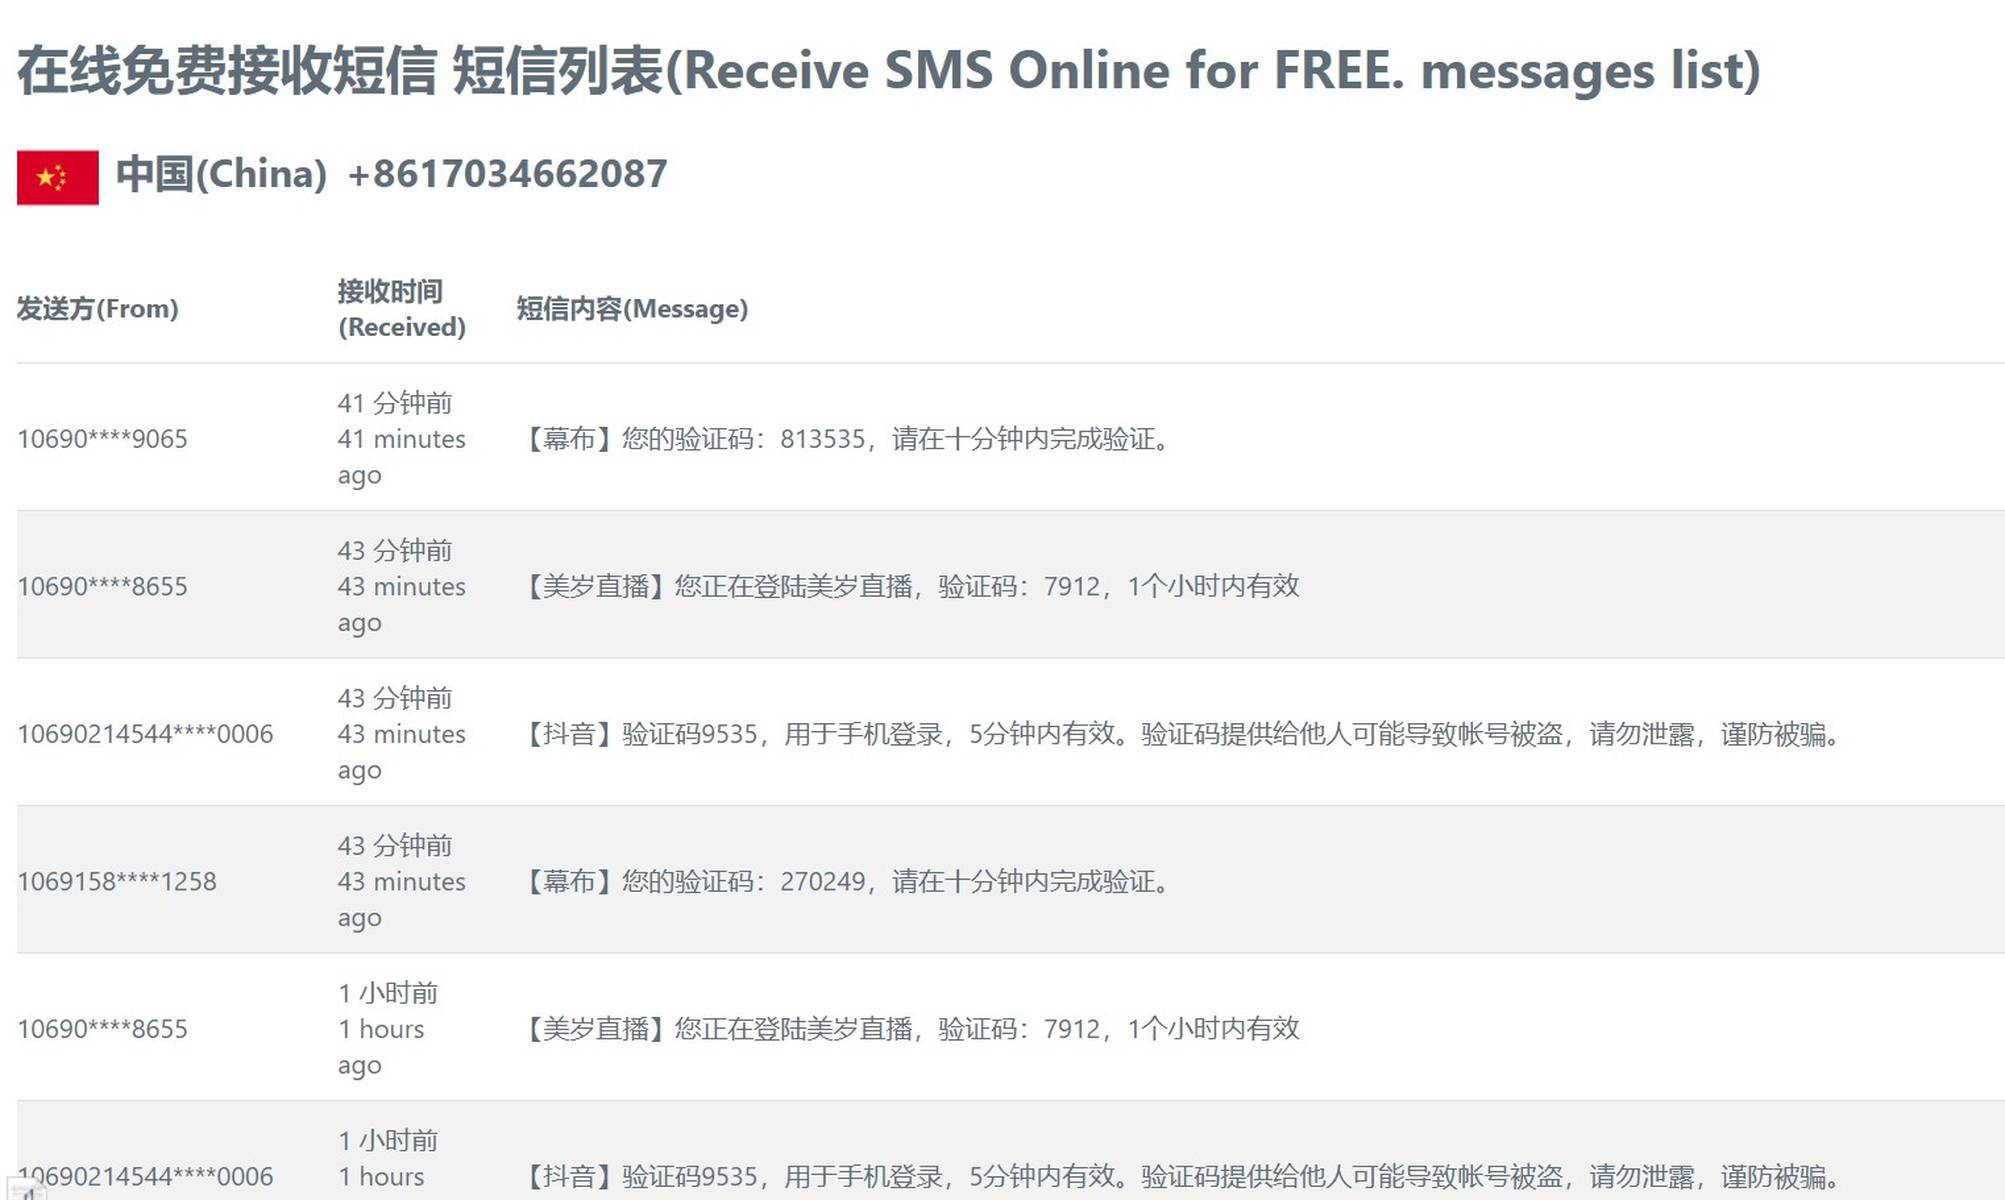Click the China flag icon

coord(57,177)
